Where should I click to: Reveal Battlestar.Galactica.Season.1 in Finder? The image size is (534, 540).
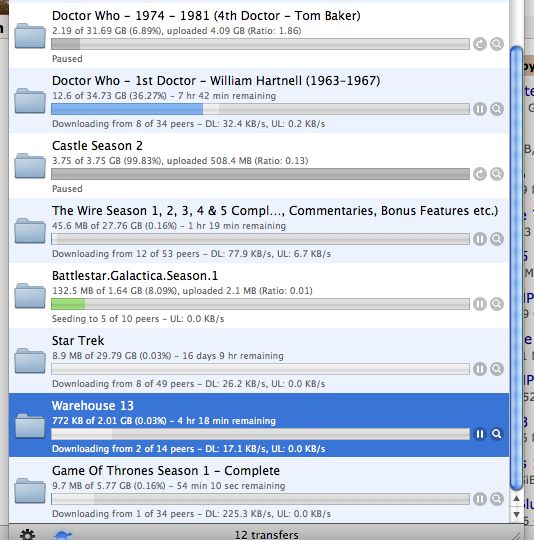pos(497,304)
